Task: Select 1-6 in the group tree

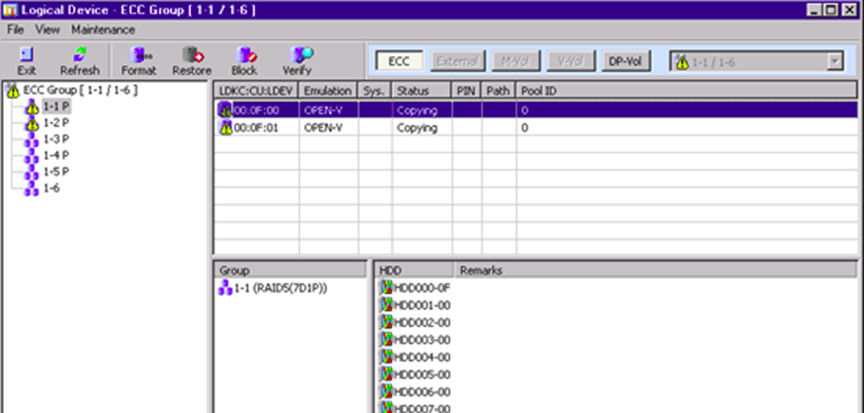Action: 51,187
